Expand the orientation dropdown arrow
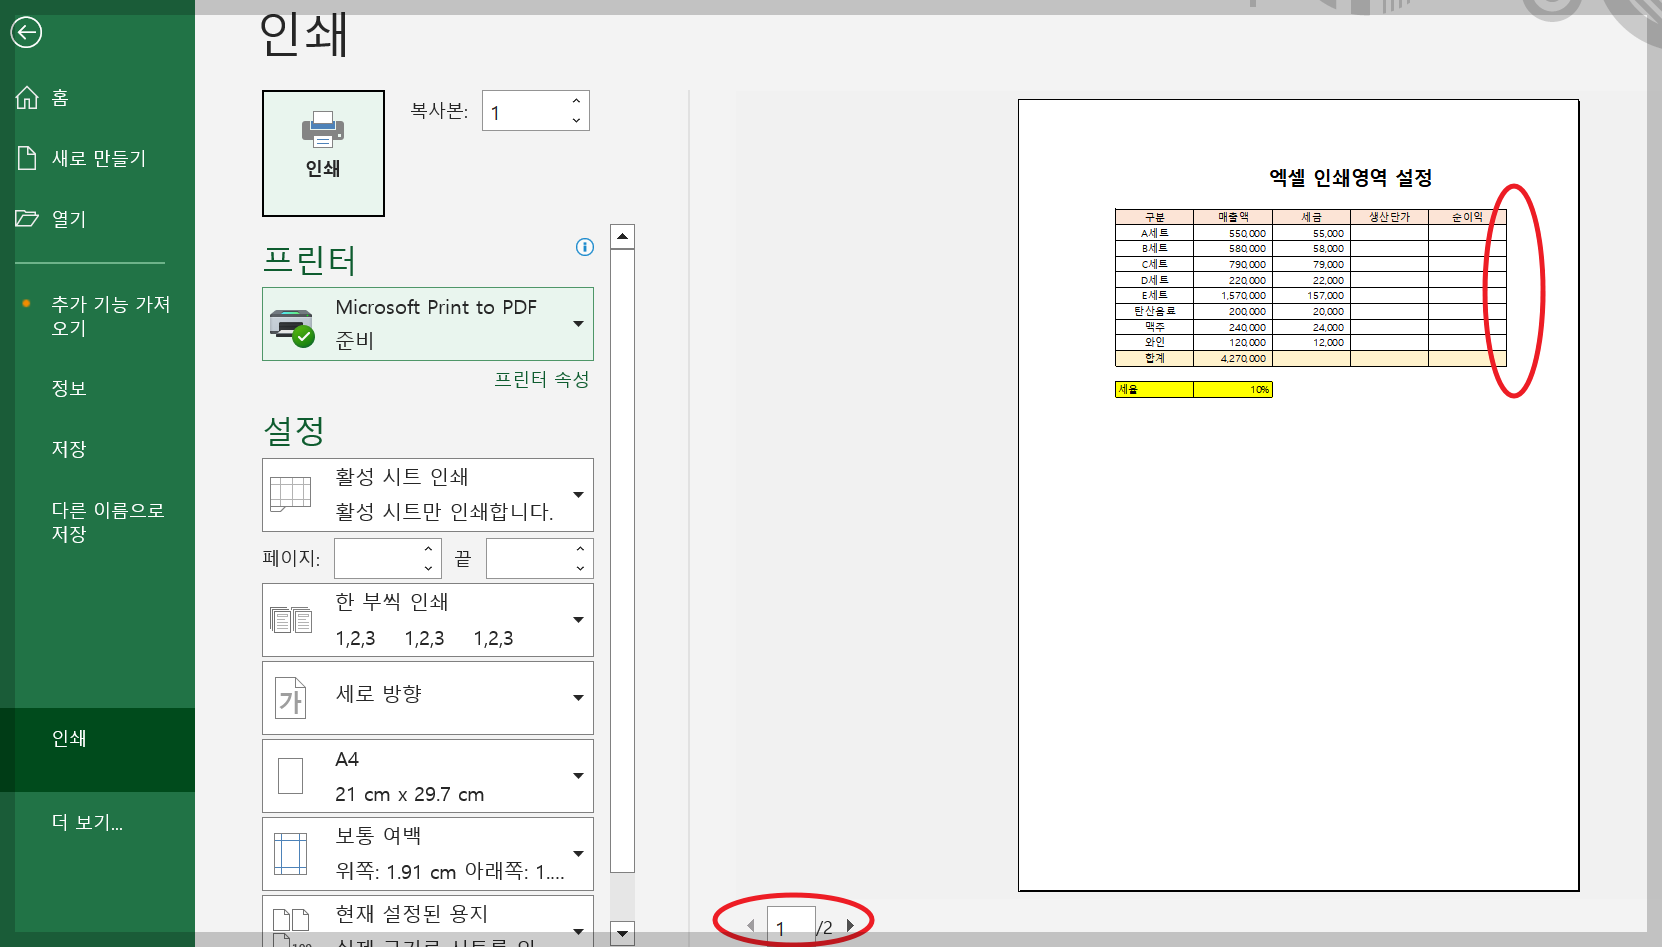This screenshot has width=1662, height=947. tap(578, 698)
